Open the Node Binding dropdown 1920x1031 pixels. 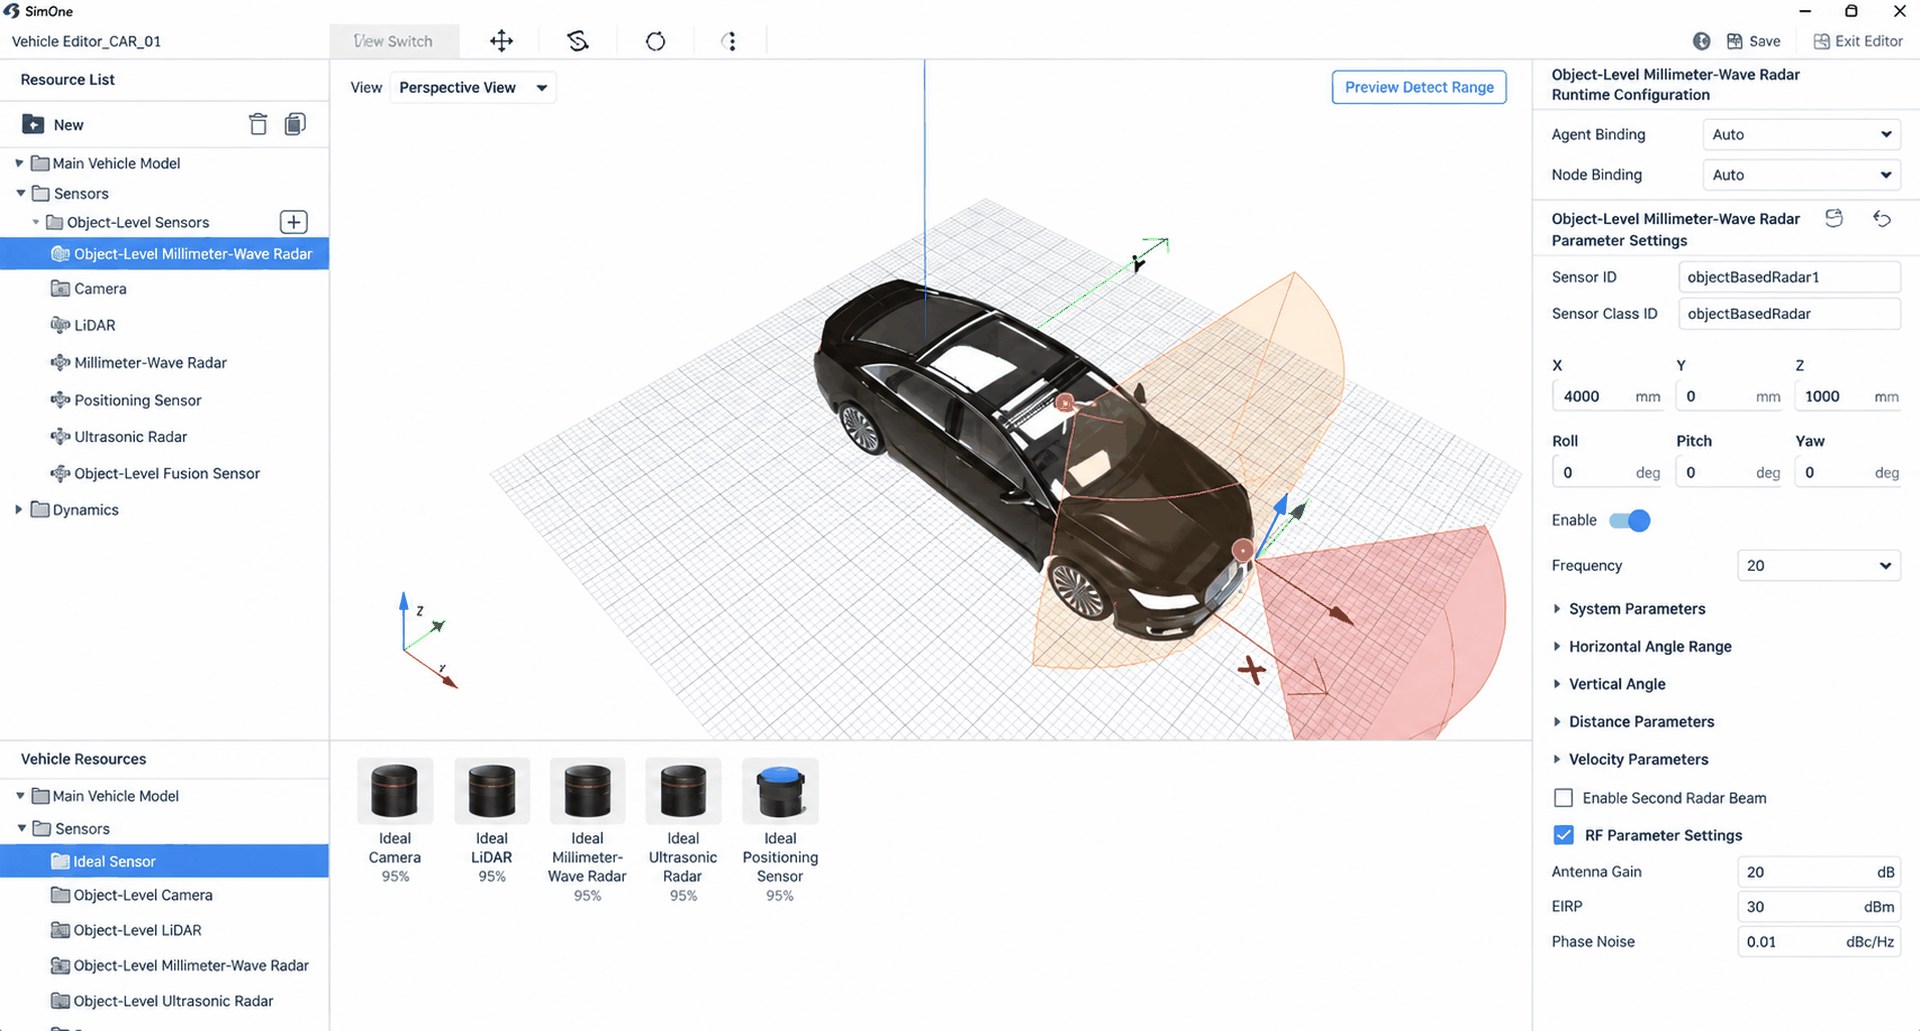[1801, 174]
